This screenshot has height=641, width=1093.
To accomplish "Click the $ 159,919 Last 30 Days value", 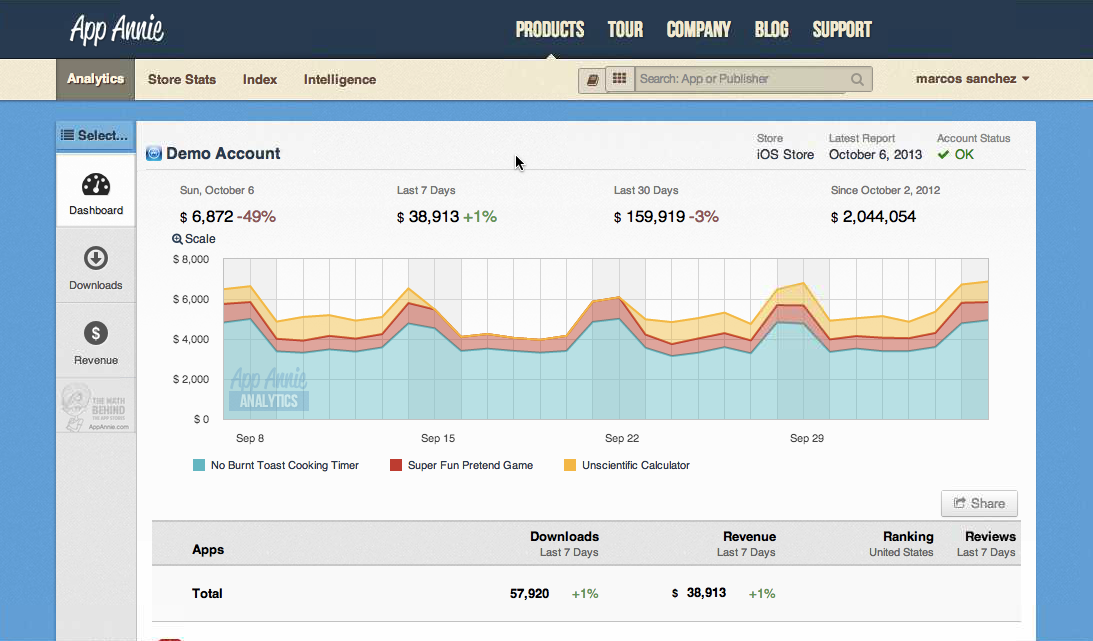I will click(x=650, y=217).
